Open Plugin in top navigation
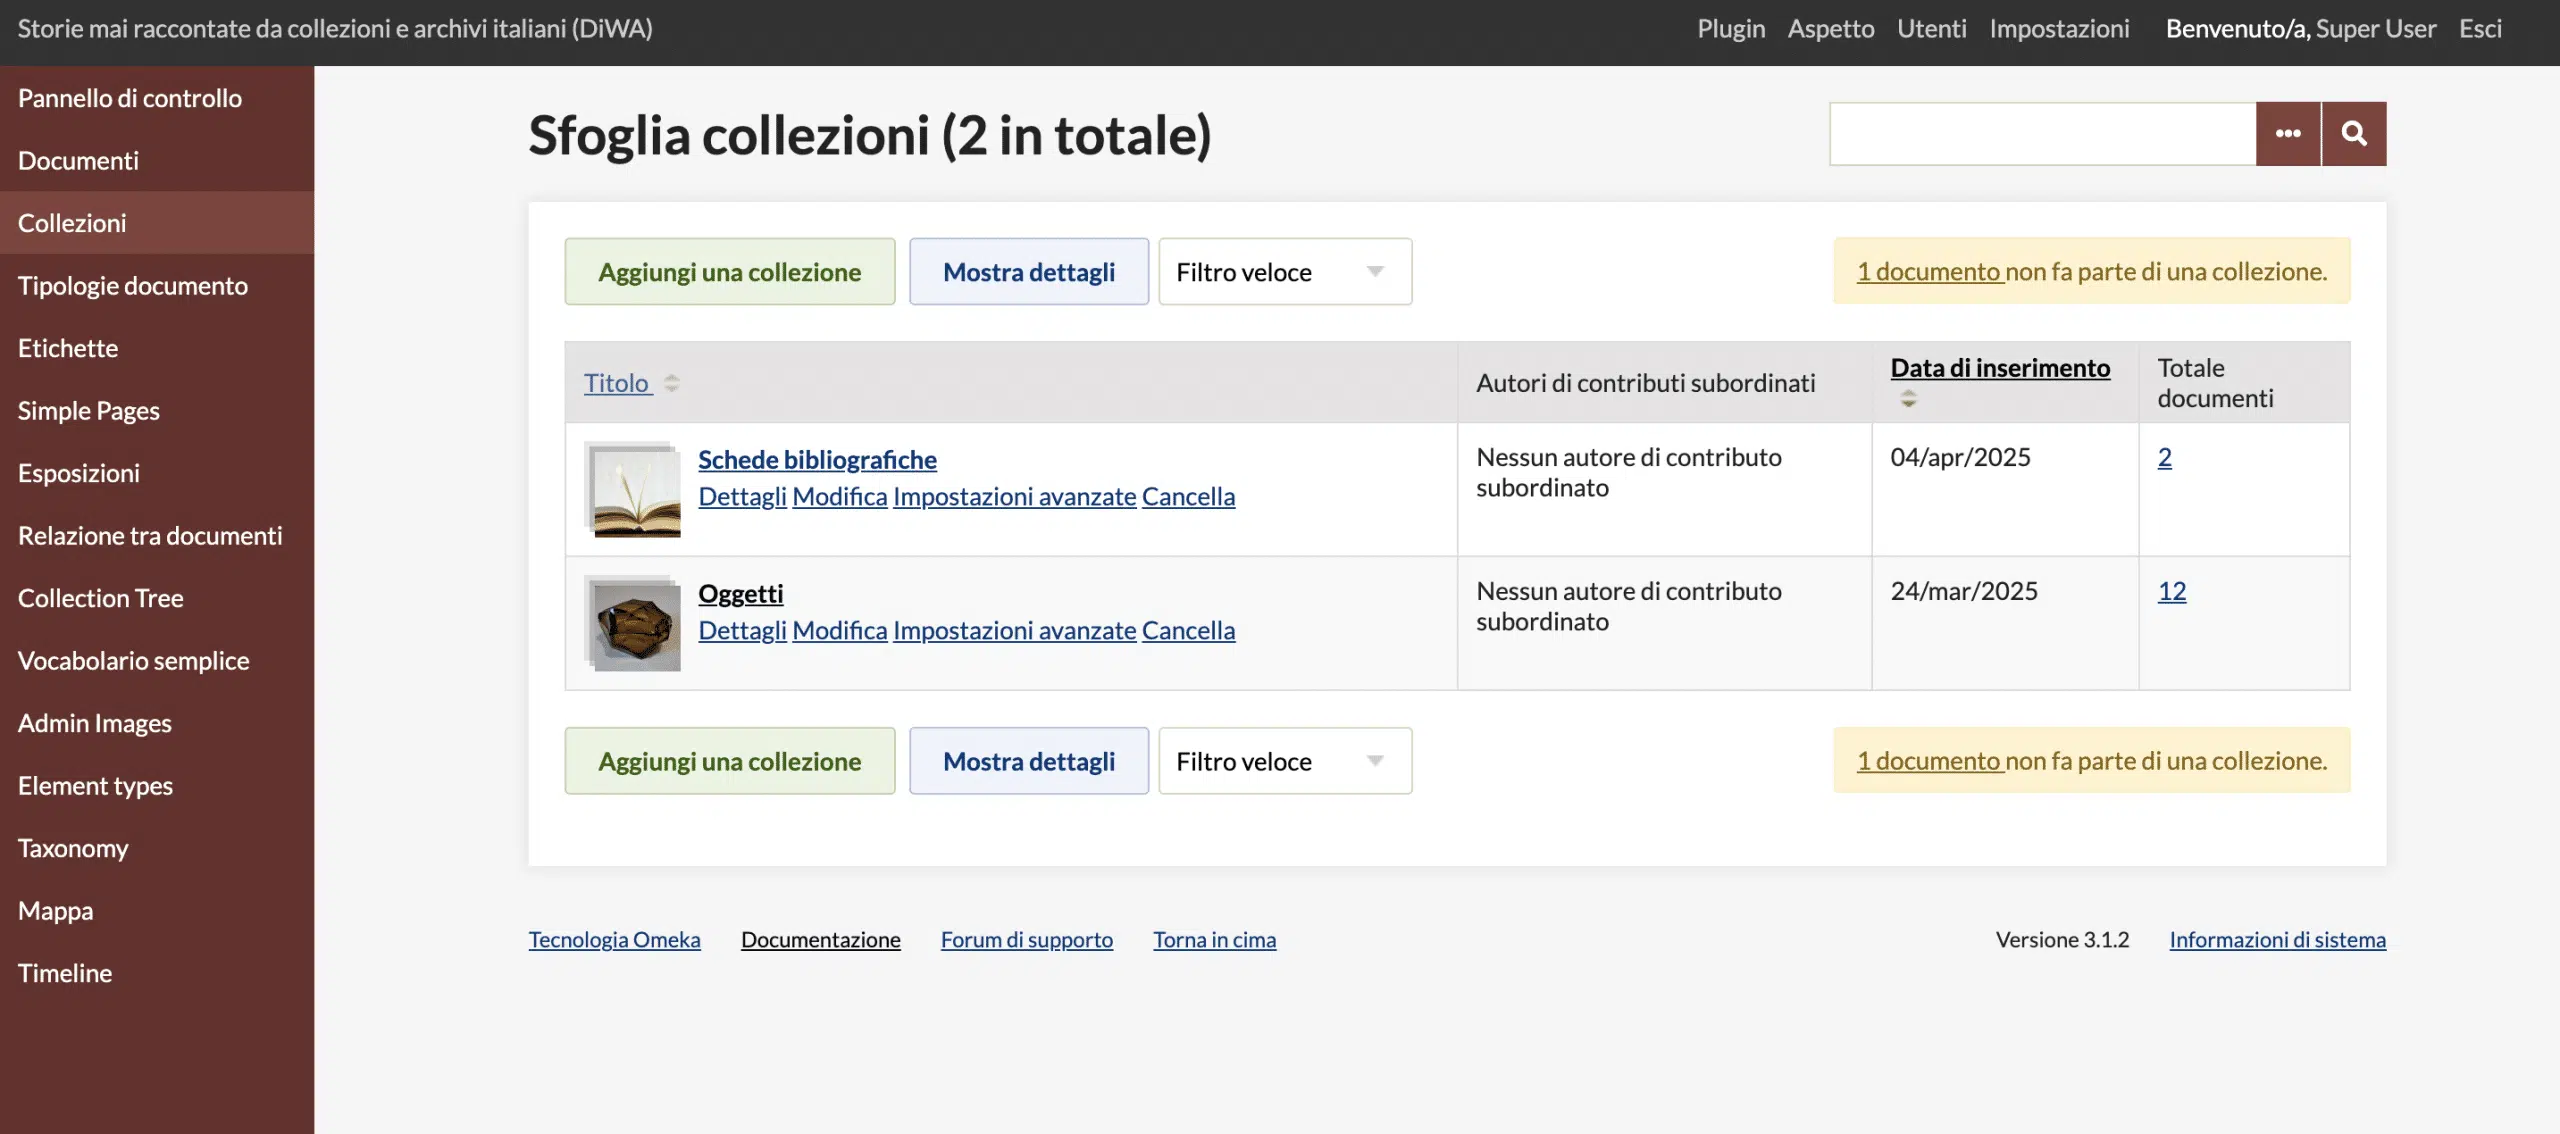 tap(1731, 29)
